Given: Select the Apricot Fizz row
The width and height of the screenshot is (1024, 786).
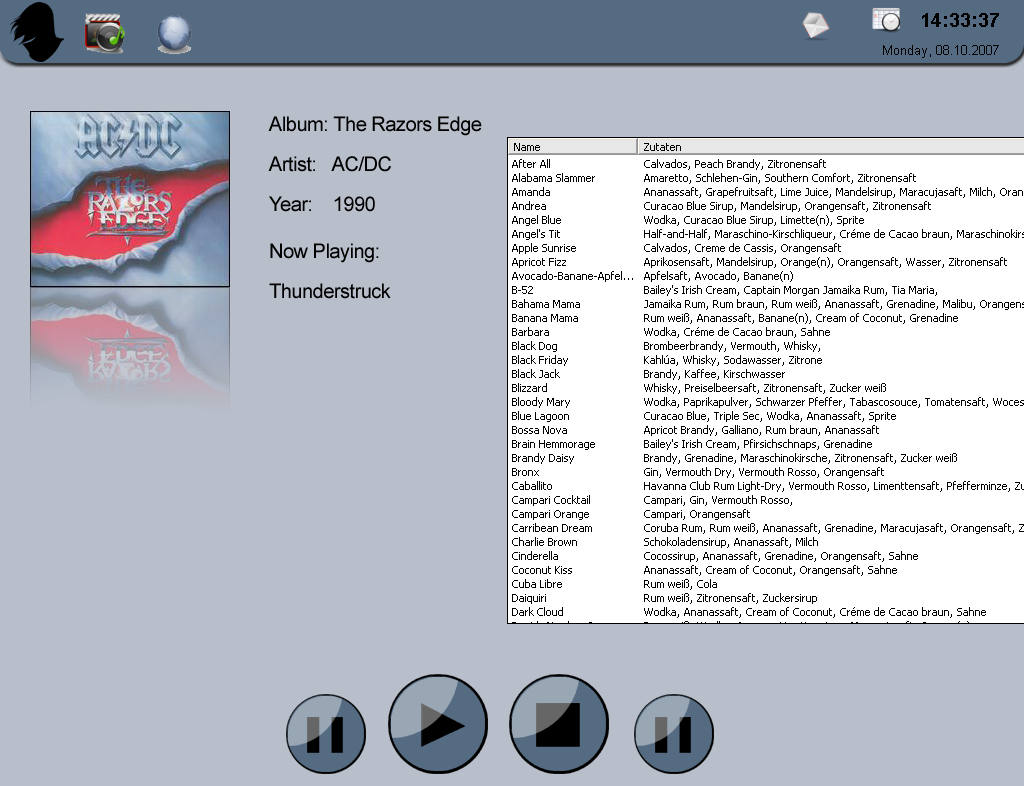Looking at the screenshot, I should 766,262.
